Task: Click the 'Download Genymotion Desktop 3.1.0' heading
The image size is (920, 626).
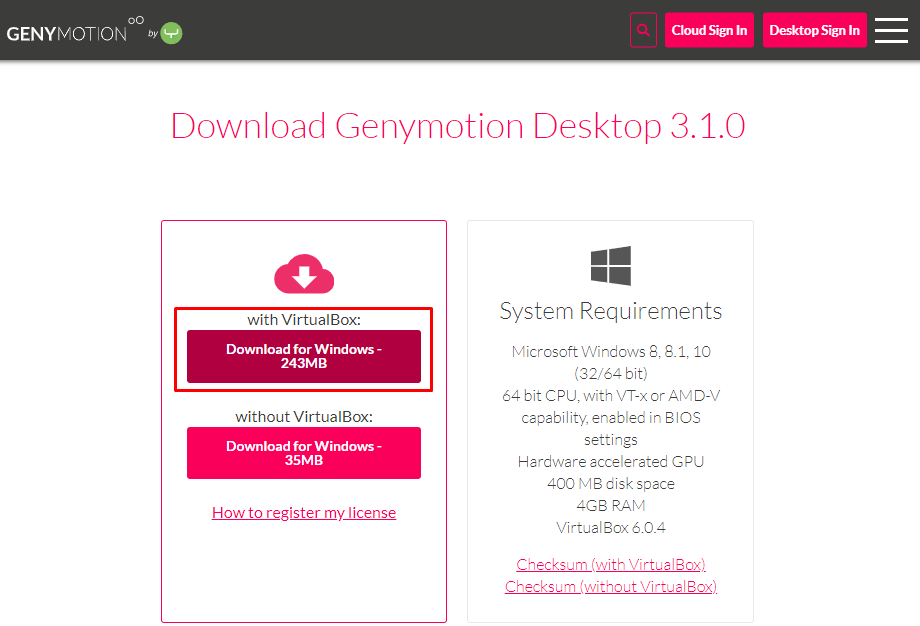Action: pyautogui.click(x=460, y=125)
